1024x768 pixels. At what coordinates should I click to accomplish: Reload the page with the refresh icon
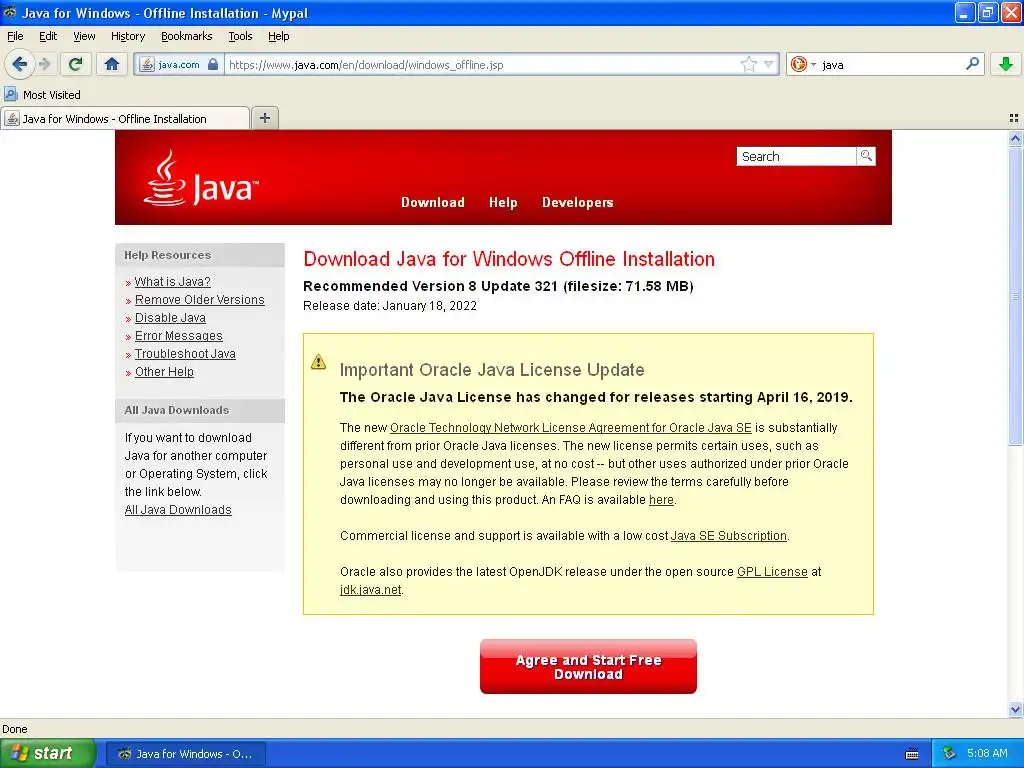75,64
